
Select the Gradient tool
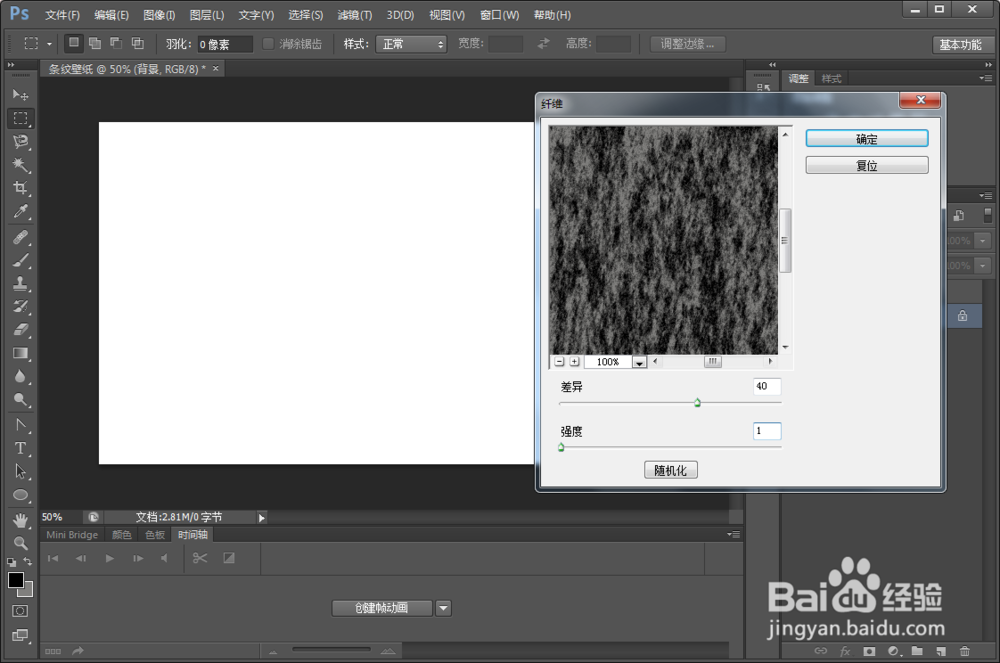(20, 353)
